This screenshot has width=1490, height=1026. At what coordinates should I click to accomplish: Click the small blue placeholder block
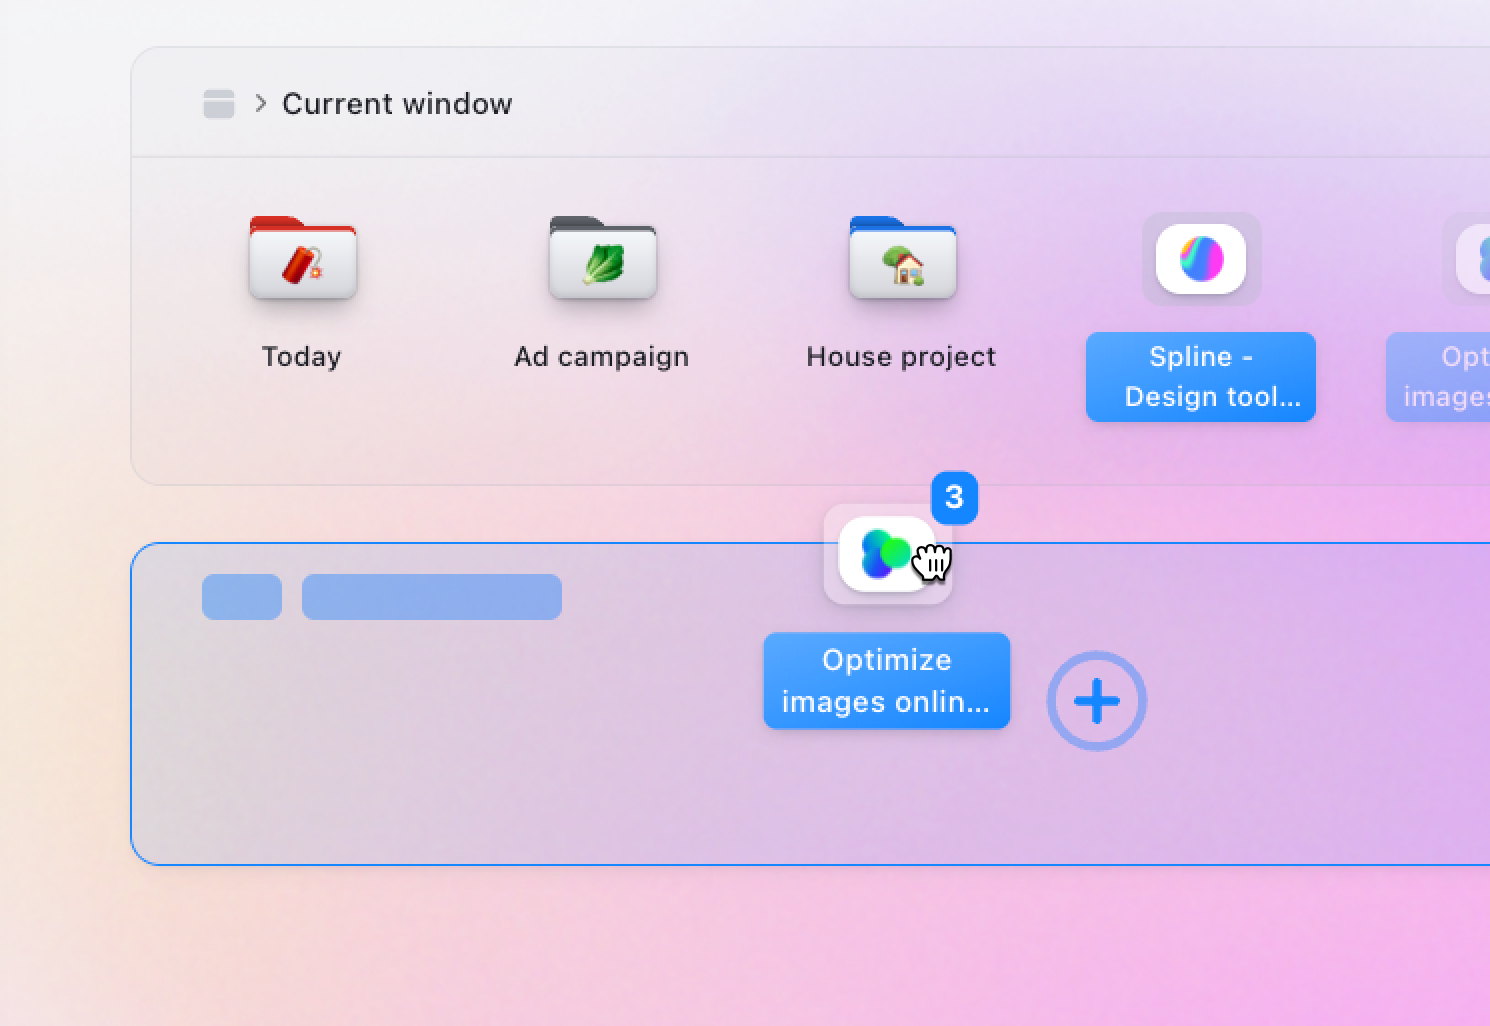tap(242, 597)
